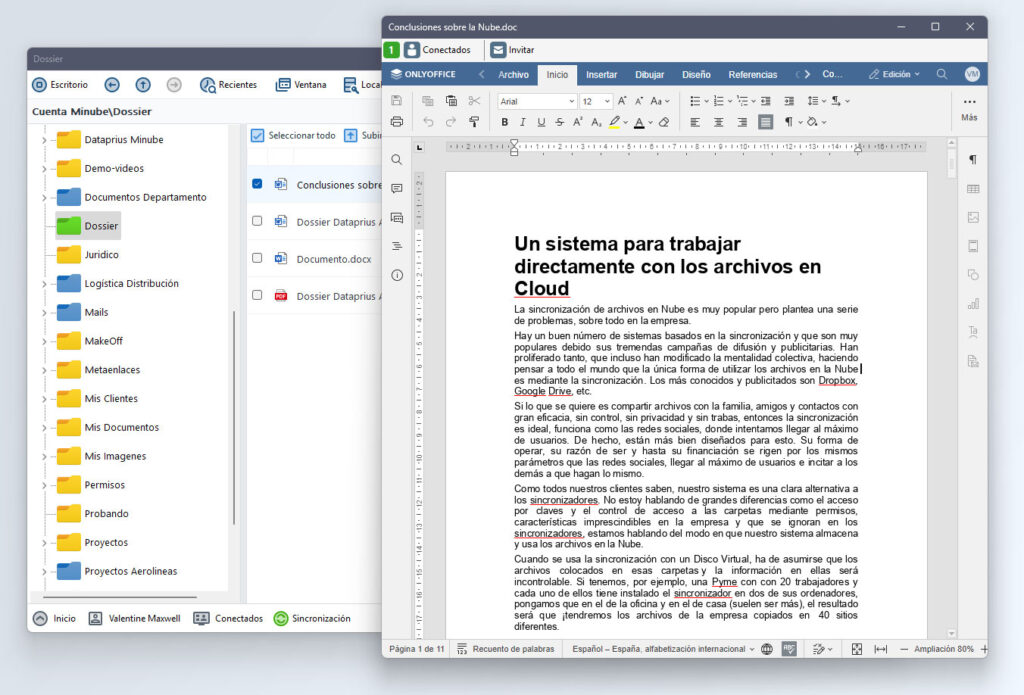Screen dimensions: 1024x695
Task: Open the comments panel in left sidebar
Action: [397, 188]
